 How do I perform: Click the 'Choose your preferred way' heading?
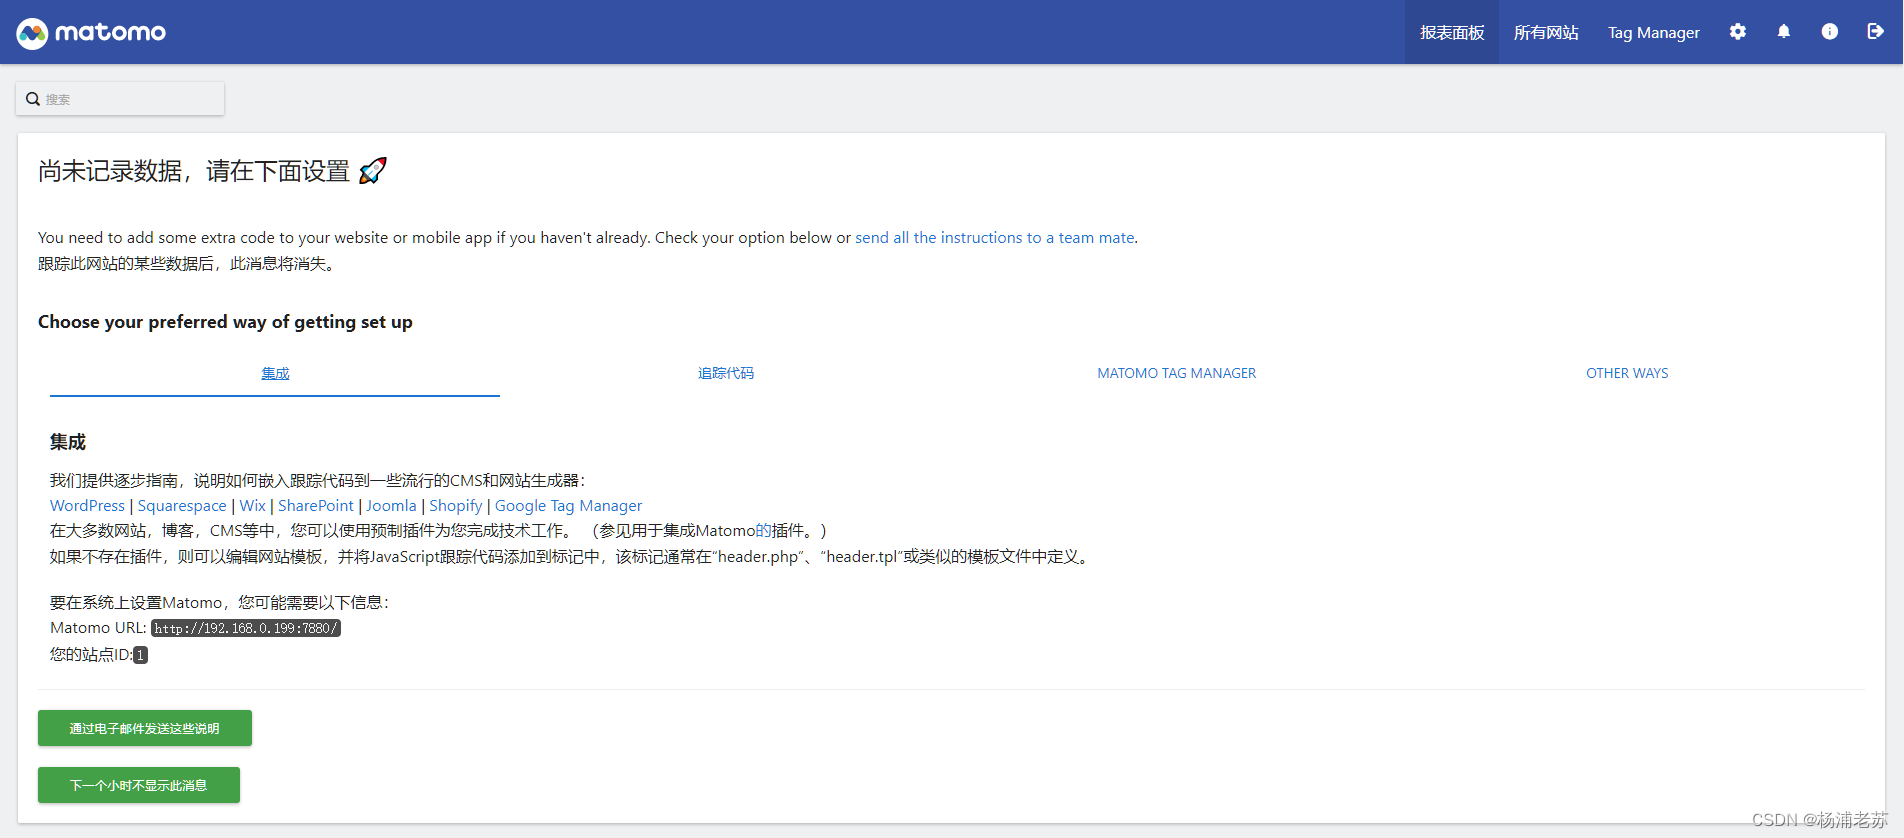tap(225, 322)
